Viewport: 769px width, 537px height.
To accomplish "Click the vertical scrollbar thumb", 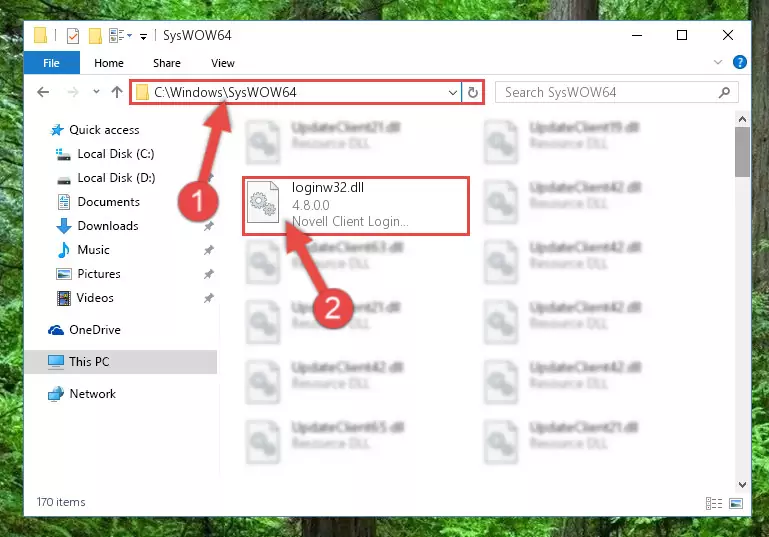I will tap(742, 152).
